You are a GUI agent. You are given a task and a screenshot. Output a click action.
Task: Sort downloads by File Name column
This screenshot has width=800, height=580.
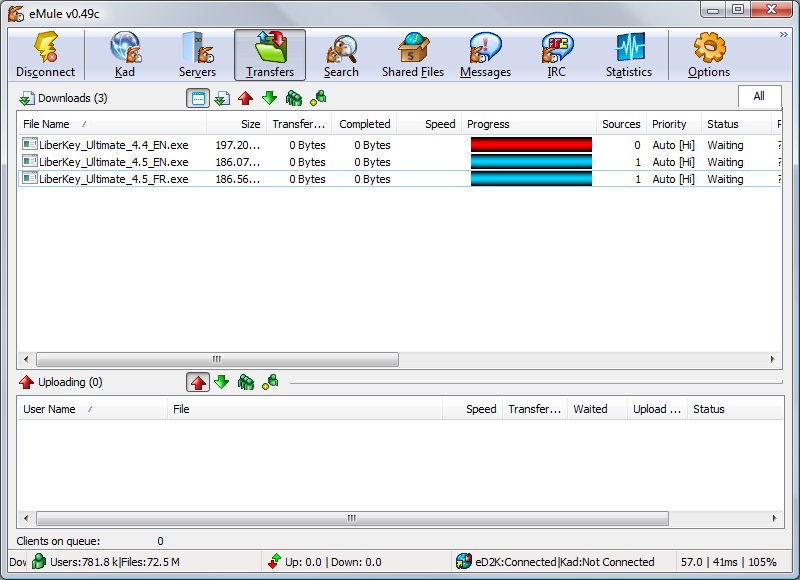[x=112, y=124]
